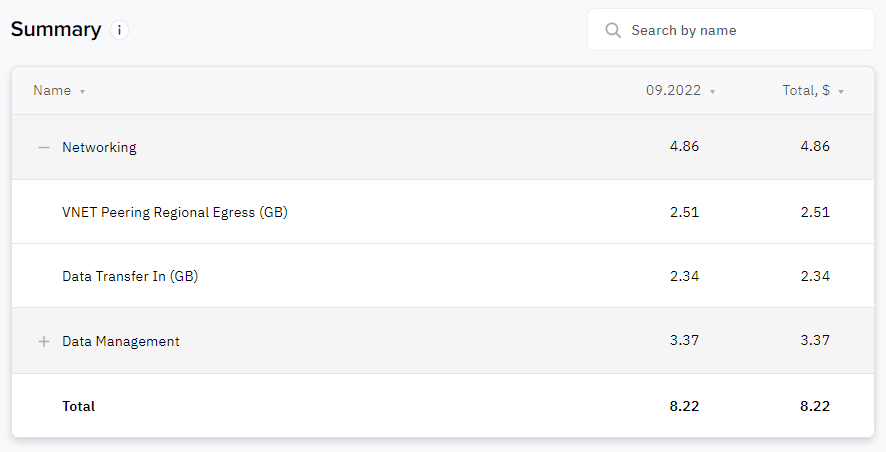
Task: Click the Name column header
Action: [x=52, y=90]
